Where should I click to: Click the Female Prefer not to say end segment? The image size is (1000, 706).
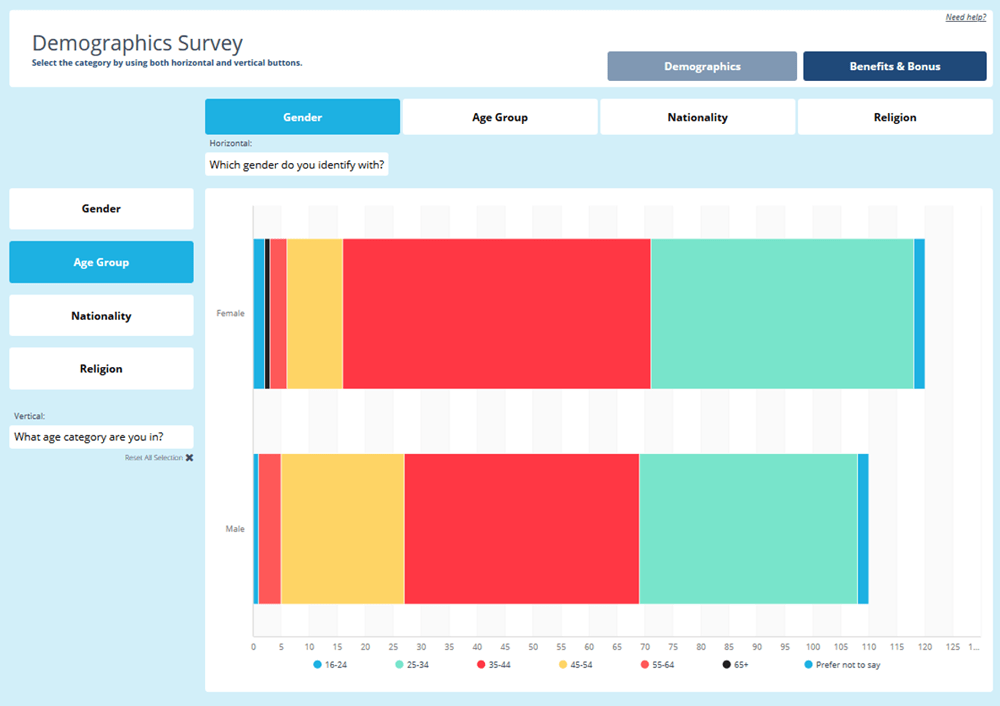tap(920, 314)
